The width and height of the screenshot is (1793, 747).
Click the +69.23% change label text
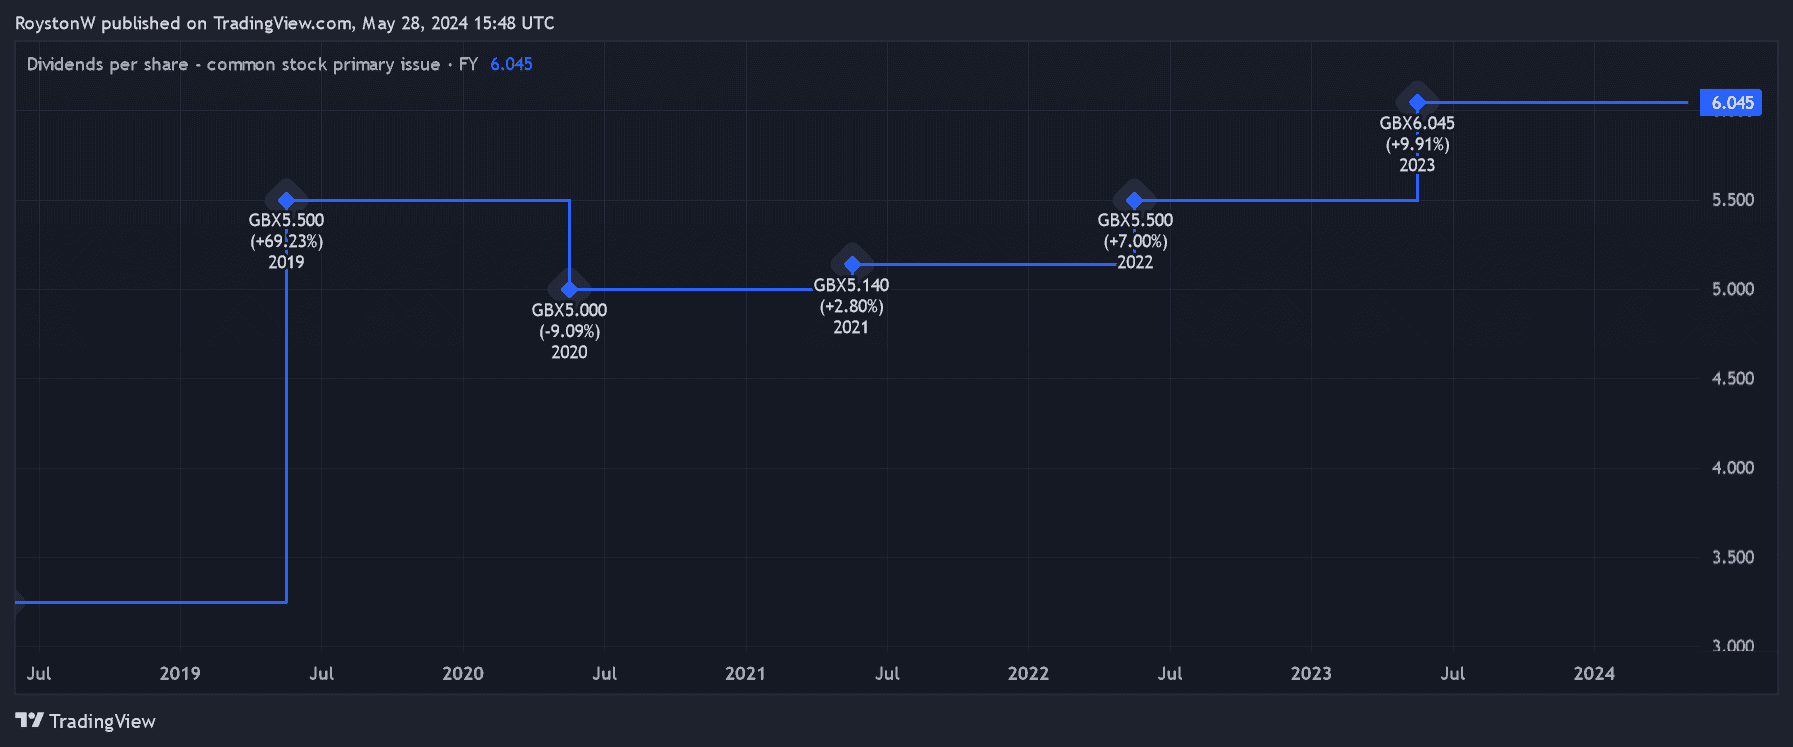tap(286, 241)
